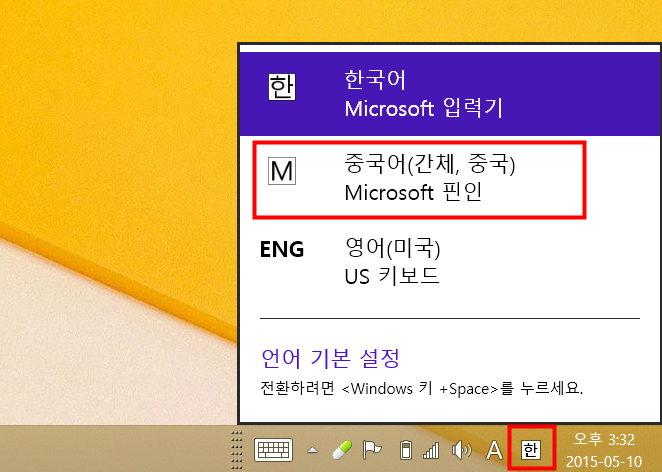This screenshot has width=662, height=472.
Task: Select Korean Microsoft IME input method
Action: click(x=450, y=94)
